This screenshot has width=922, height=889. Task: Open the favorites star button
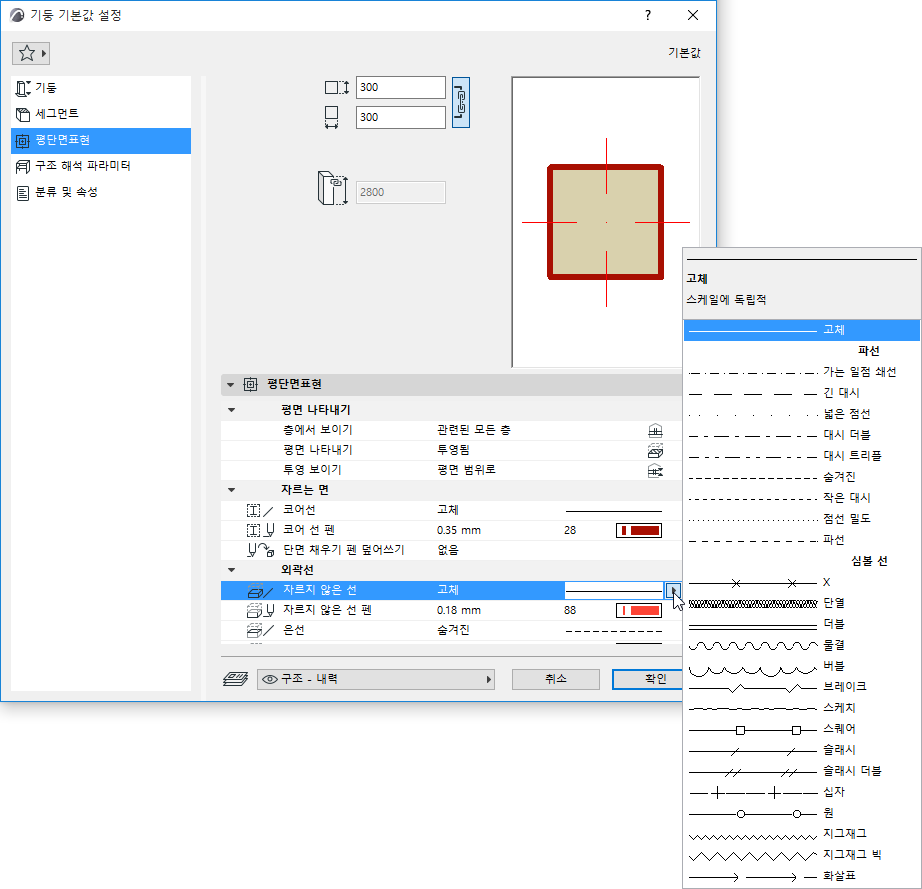click(x=31, y=54)
